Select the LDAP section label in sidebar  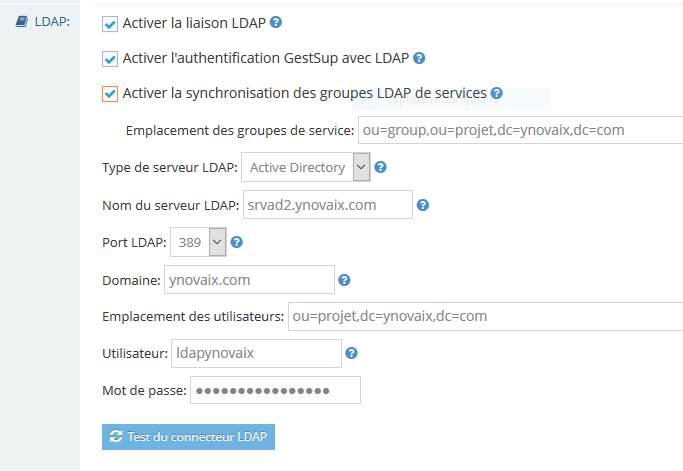(x=52, y=22)
